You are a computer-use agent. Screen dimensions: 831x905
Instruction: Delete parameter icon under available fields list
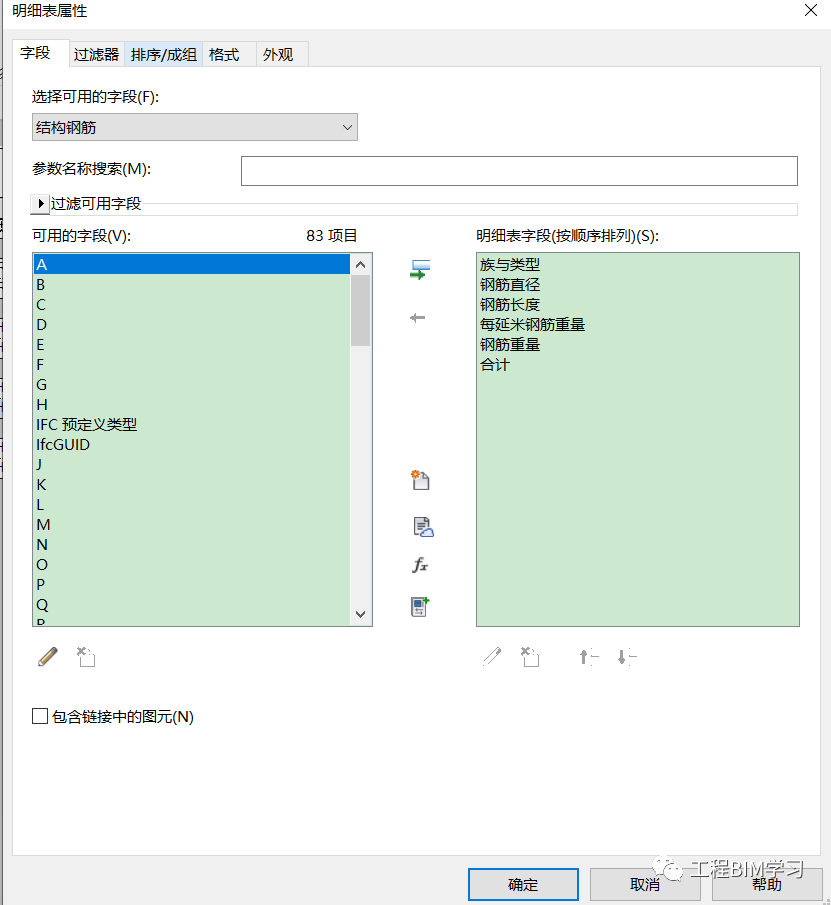[86, 657]
